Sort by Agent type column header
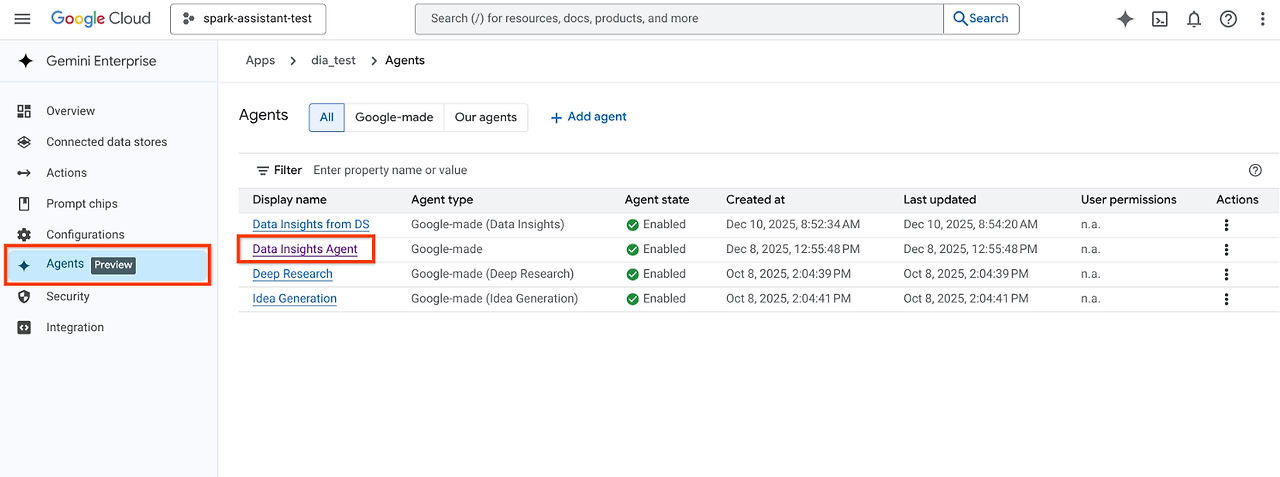The image size is (1280, 477). [x=442, y=200]
